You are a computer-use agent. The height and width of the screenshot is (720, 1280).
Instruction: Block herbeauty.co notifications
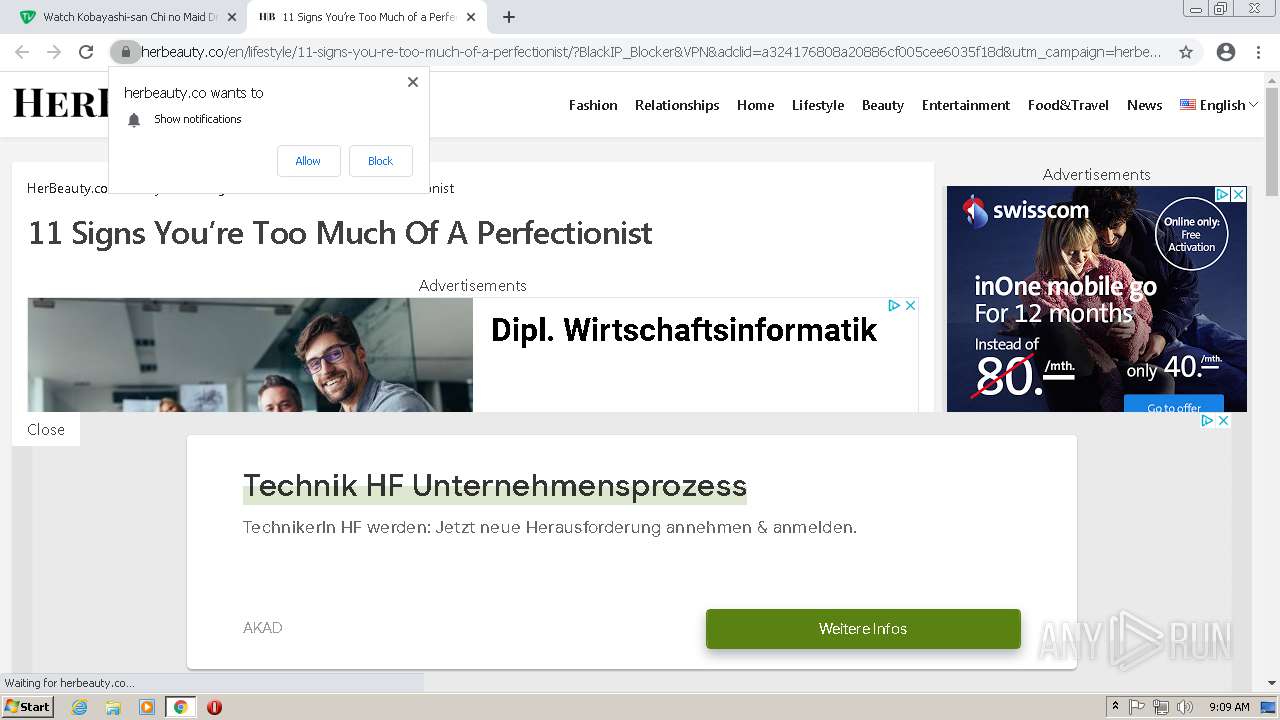tap(380, 161)
